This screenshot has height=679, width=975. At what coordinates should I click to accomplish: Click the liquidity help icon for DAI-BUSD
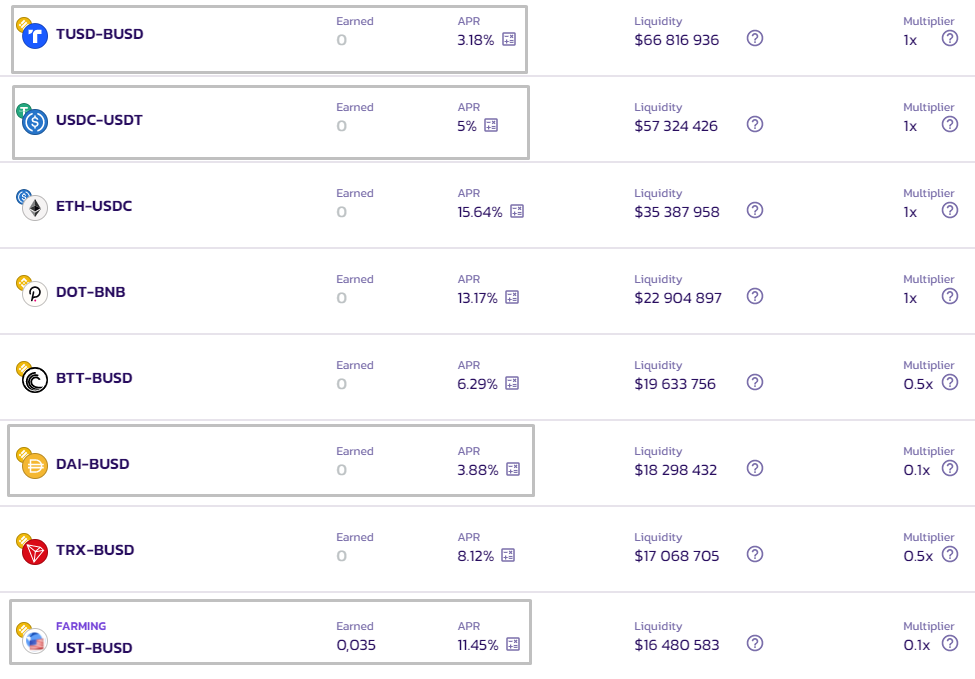pyautogui.click(x=755, y=468)
